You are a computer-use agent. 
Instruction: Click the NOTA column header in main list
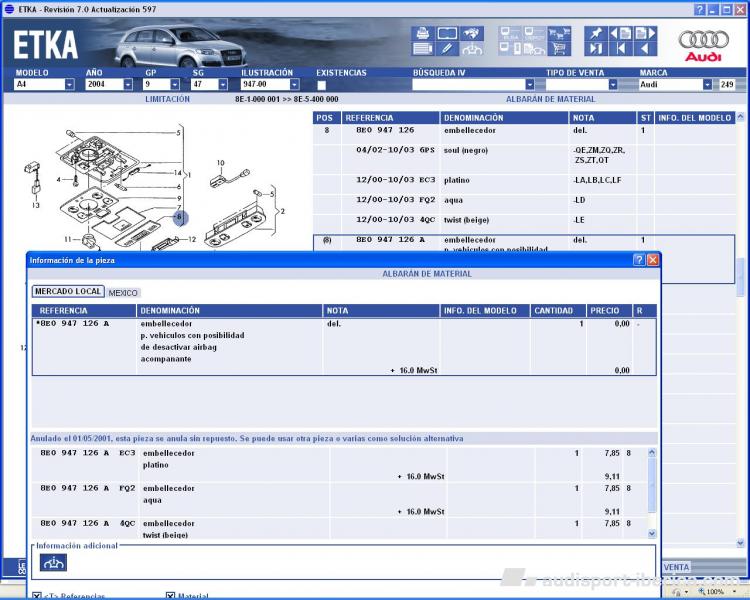click(x=602, y=118)
